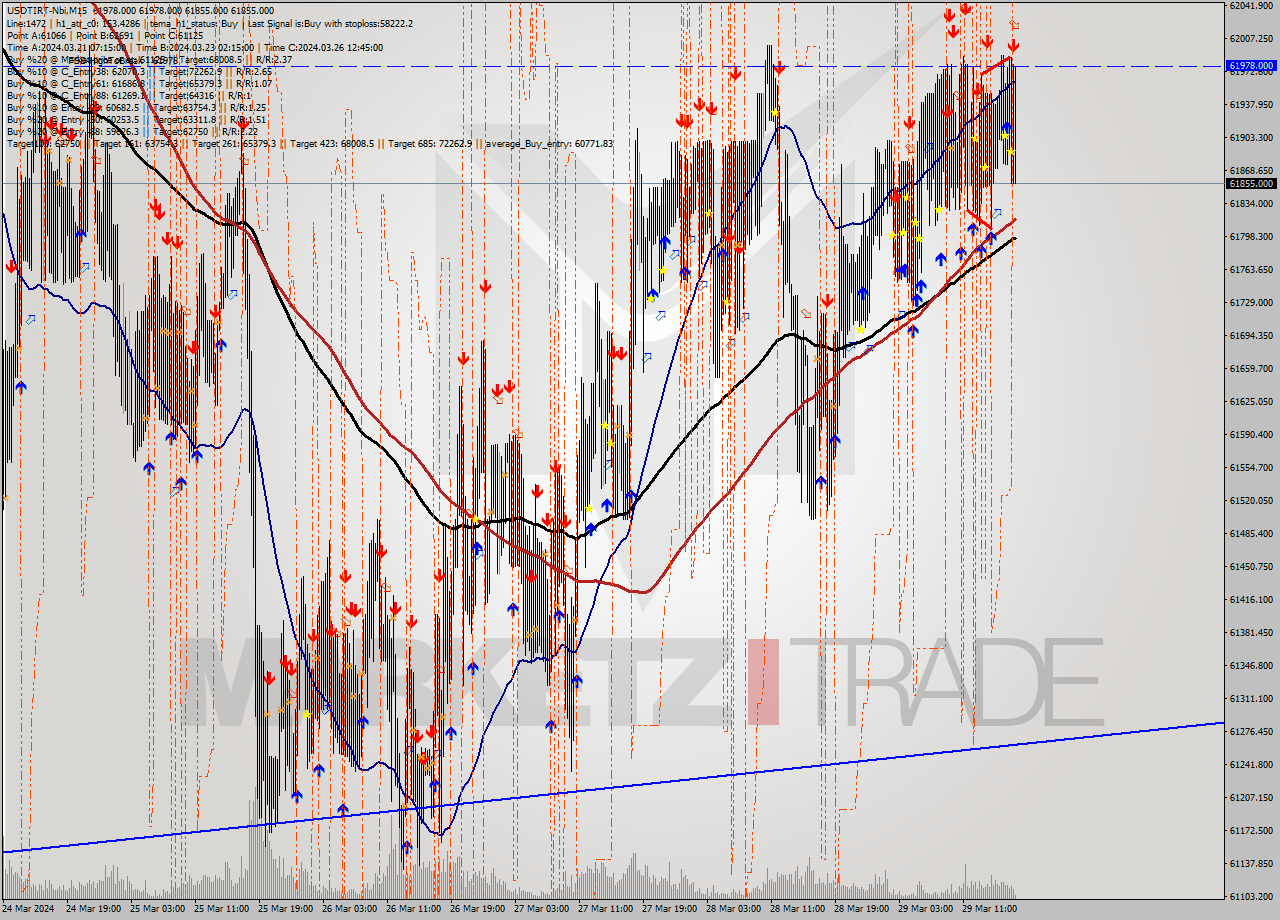Click the 61937.950 price axis label
This screenshot has height=920, width=1280.
(1251, 104)
